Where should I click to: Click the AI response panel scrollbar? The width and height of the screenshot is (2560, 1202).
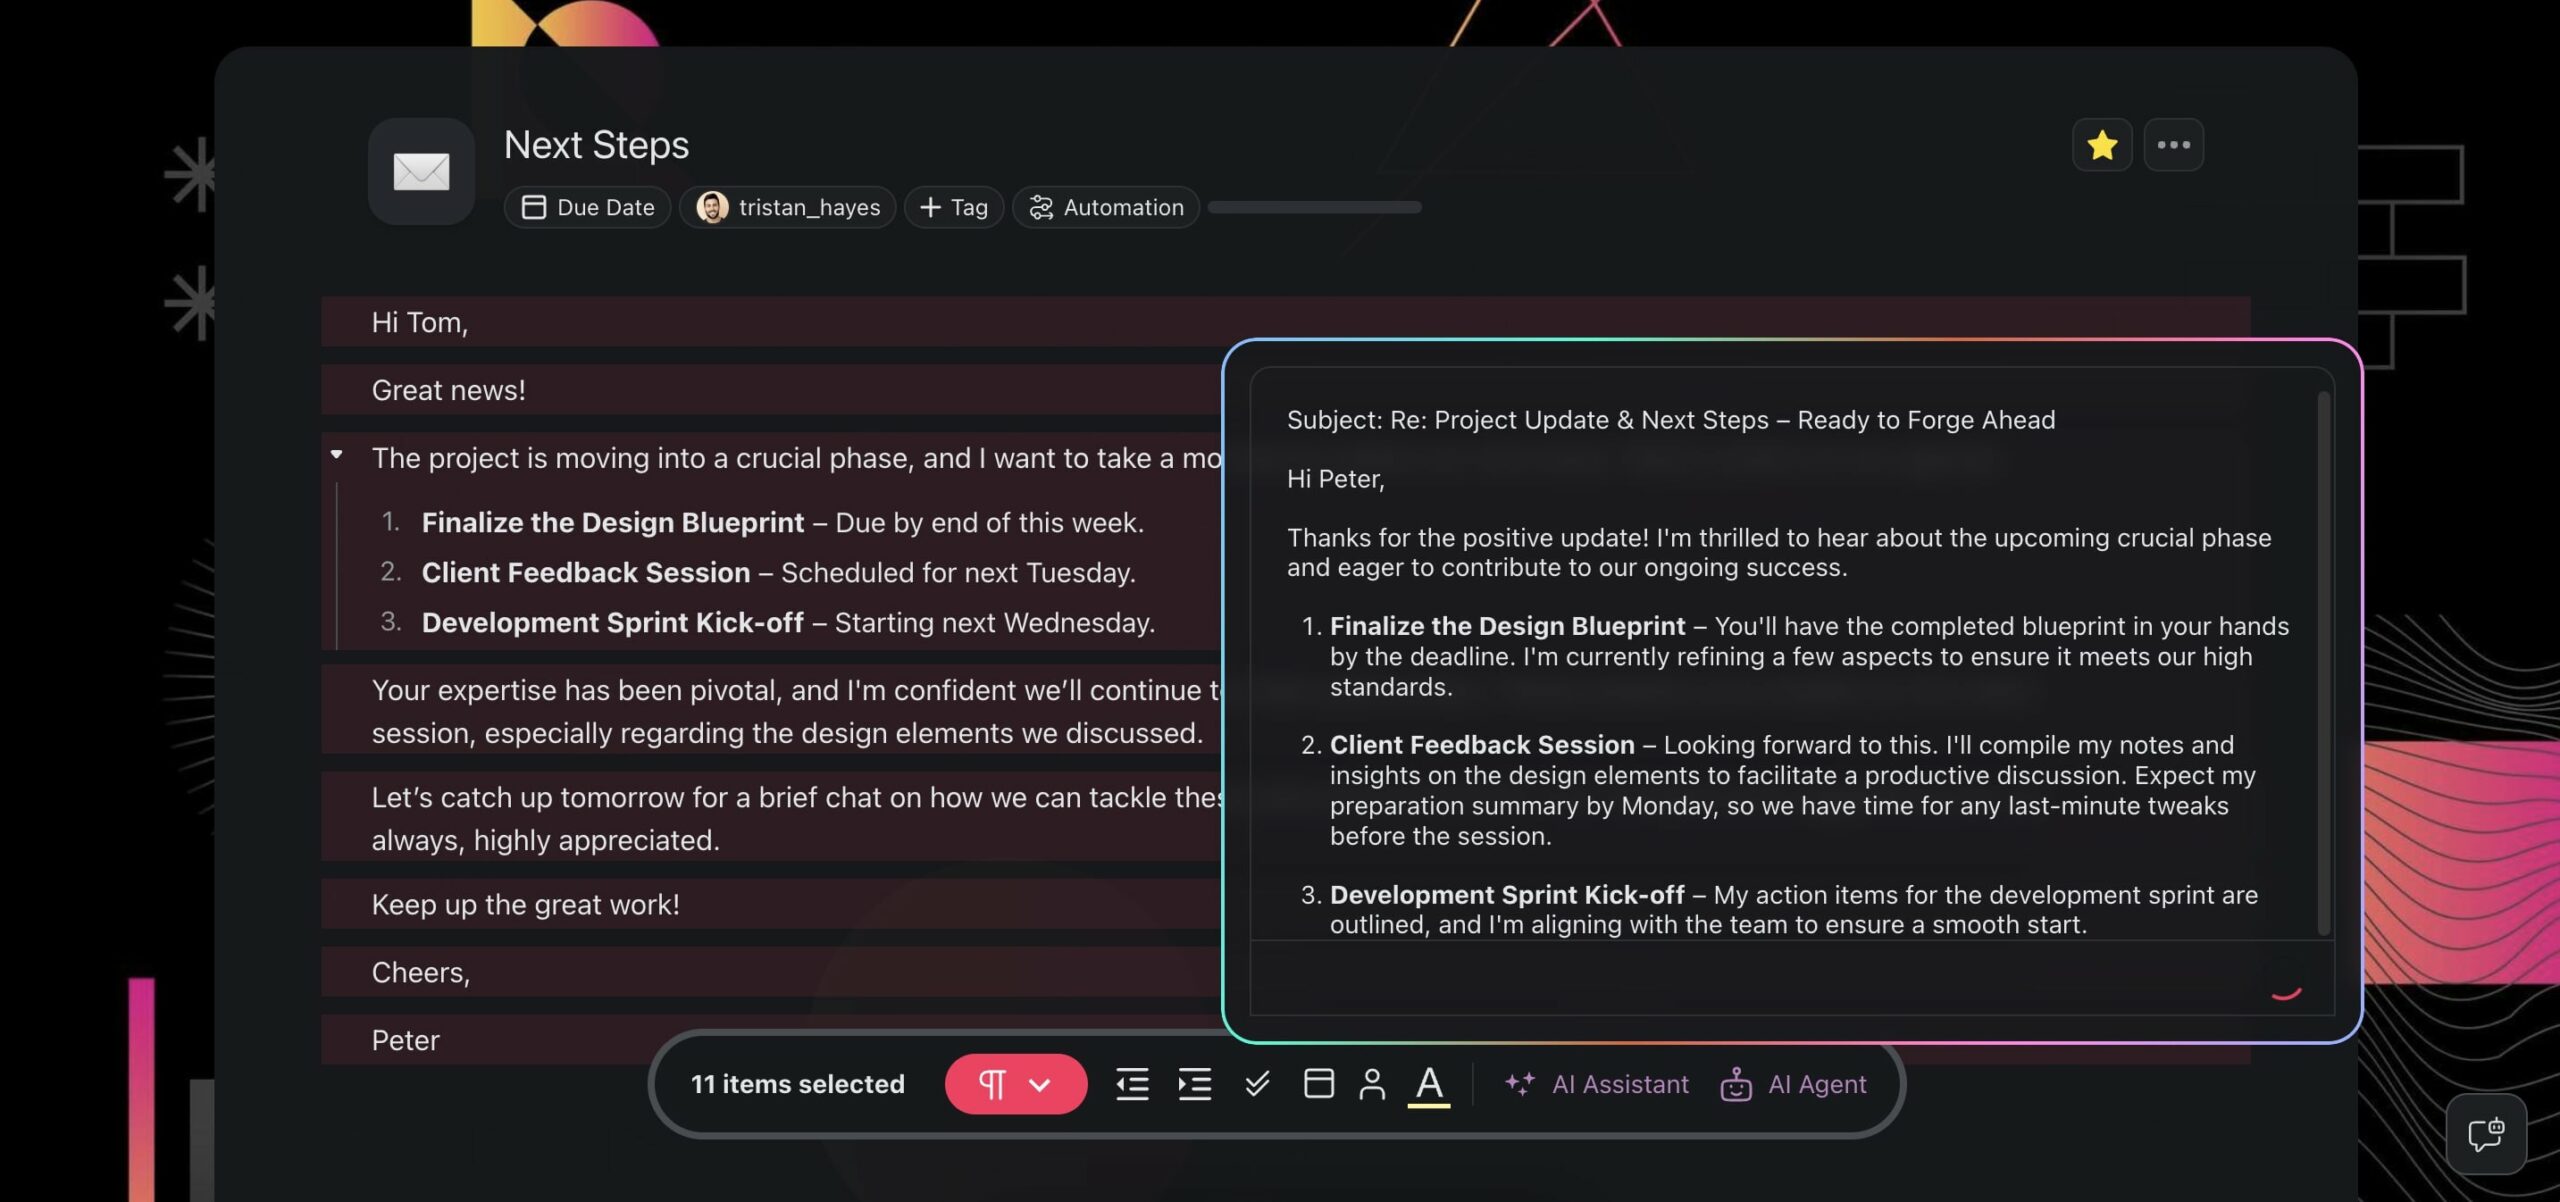click(x=2323, y=660)
